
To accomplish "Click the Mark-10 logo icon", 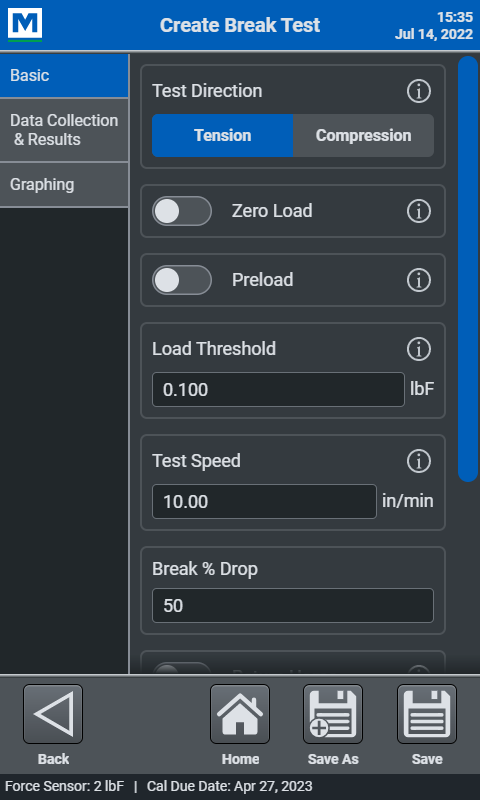I will pyautogui.click(x=24, y=24).
